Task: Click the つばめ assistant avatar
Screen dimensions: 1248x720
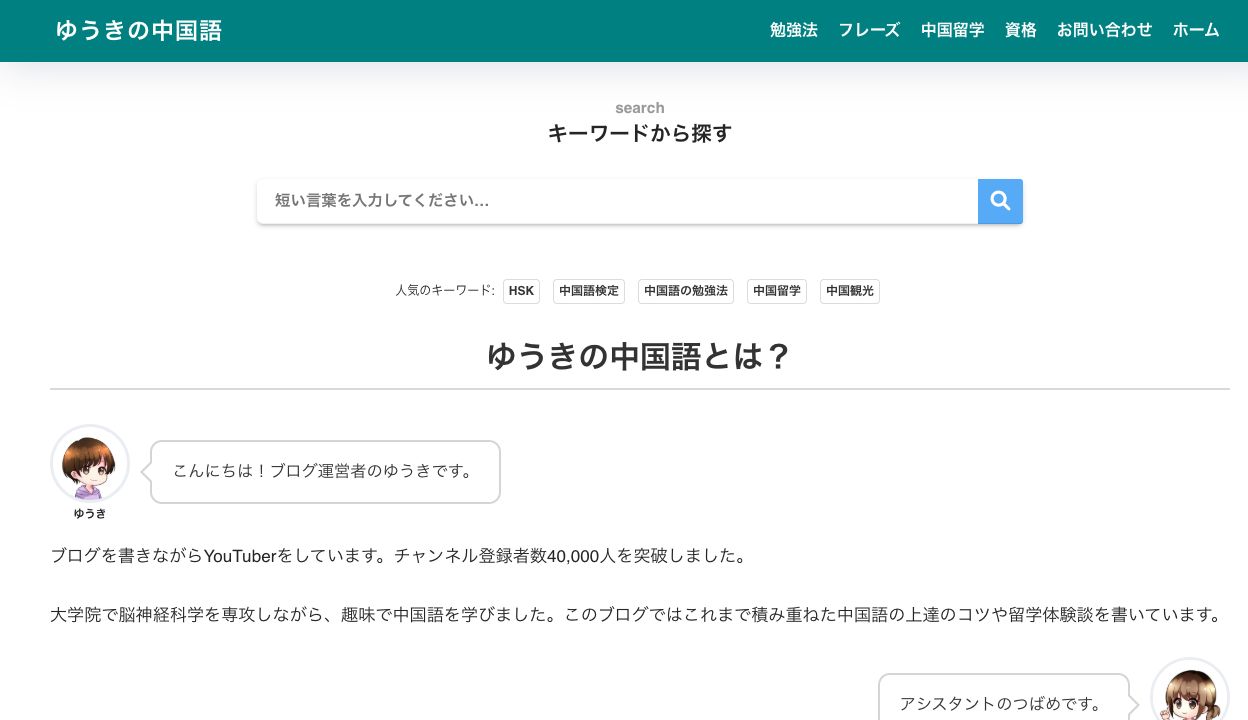Action: tap(1190, 690)
